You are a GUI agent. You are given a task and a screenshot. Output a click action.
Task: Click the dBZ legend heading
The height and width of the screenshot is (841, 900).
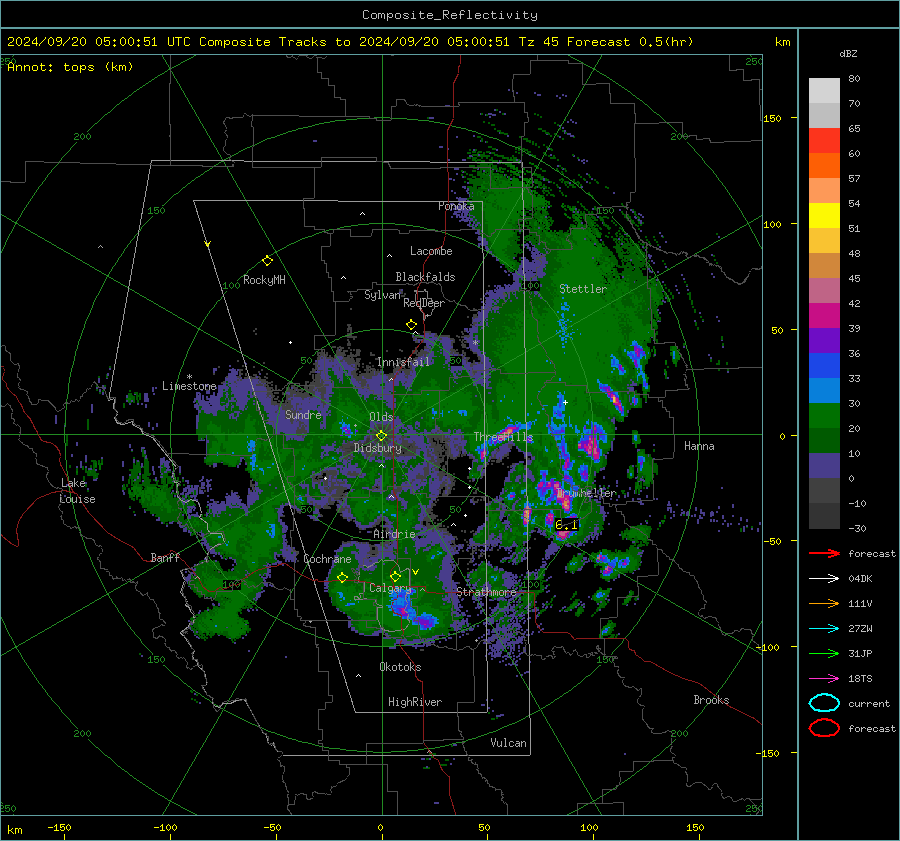[x=848, y=54]
